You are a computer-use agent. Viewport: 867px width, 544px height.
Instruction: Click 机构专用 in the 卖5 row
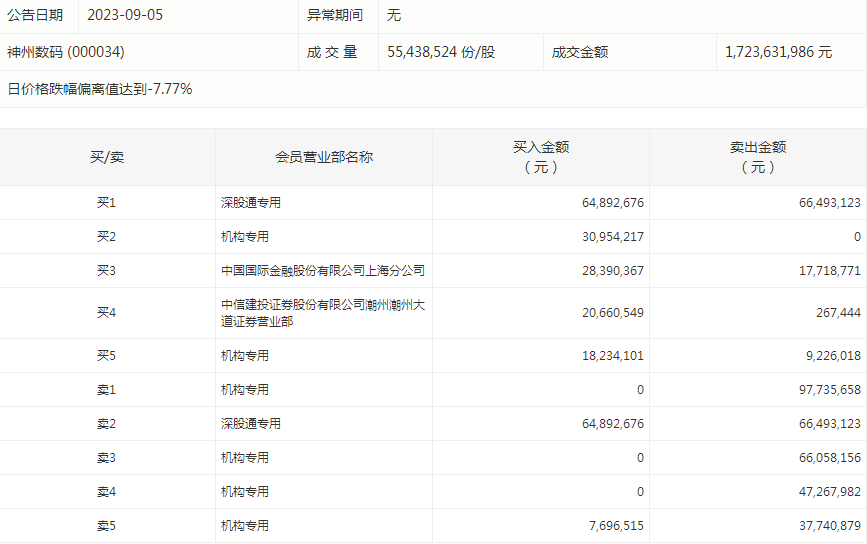pyautogui.click(x=245, y=526)
